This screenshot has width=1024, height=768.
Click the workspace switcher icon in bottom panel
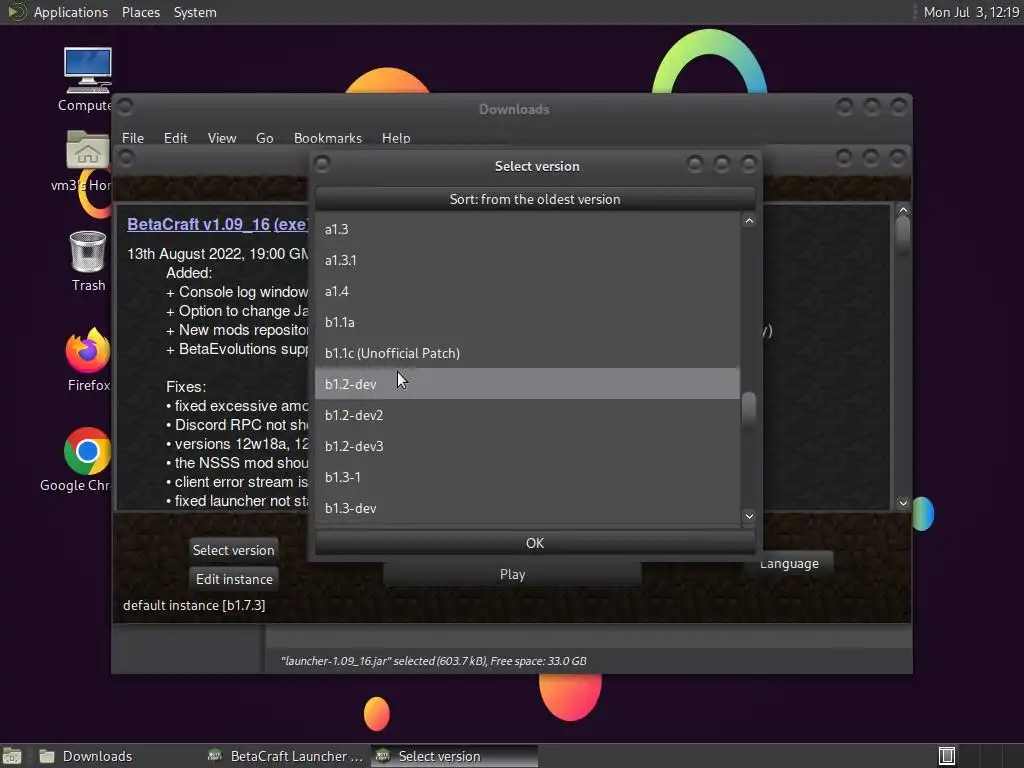click(x=946, y=756)
